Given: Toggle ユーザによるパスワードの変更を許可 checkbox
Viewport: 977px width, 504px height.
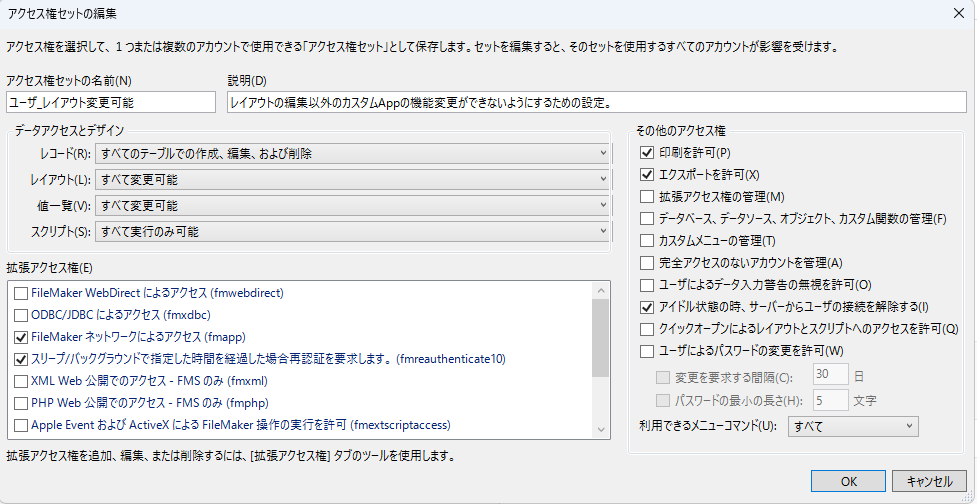Looking at the screenshot, I should [x=647, y=350].
